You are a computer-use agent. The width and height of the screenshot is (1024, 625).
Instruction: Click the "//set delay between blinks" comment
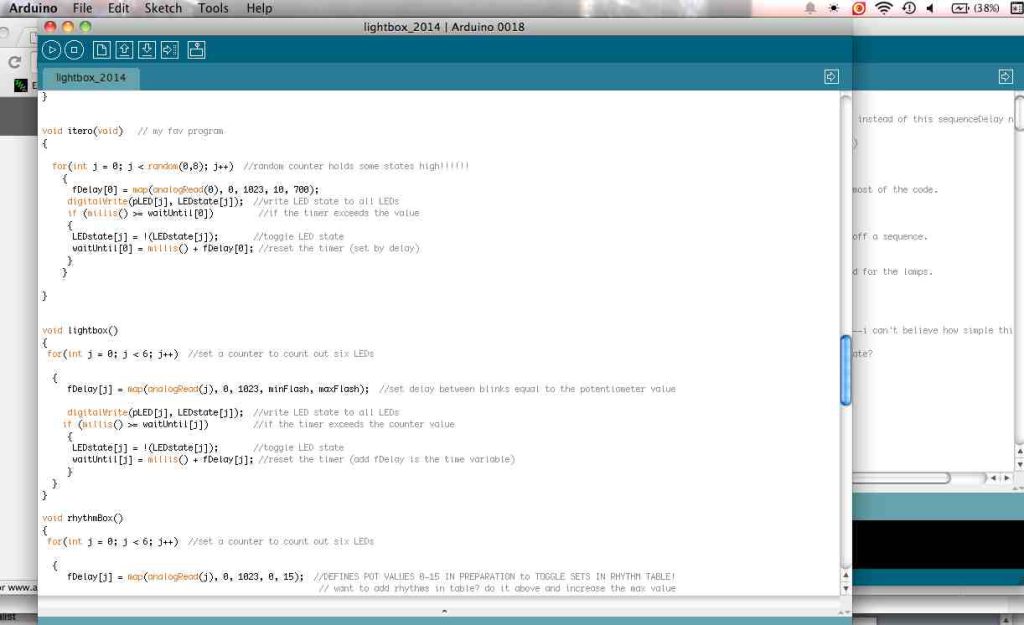click(x=527, y=389)
